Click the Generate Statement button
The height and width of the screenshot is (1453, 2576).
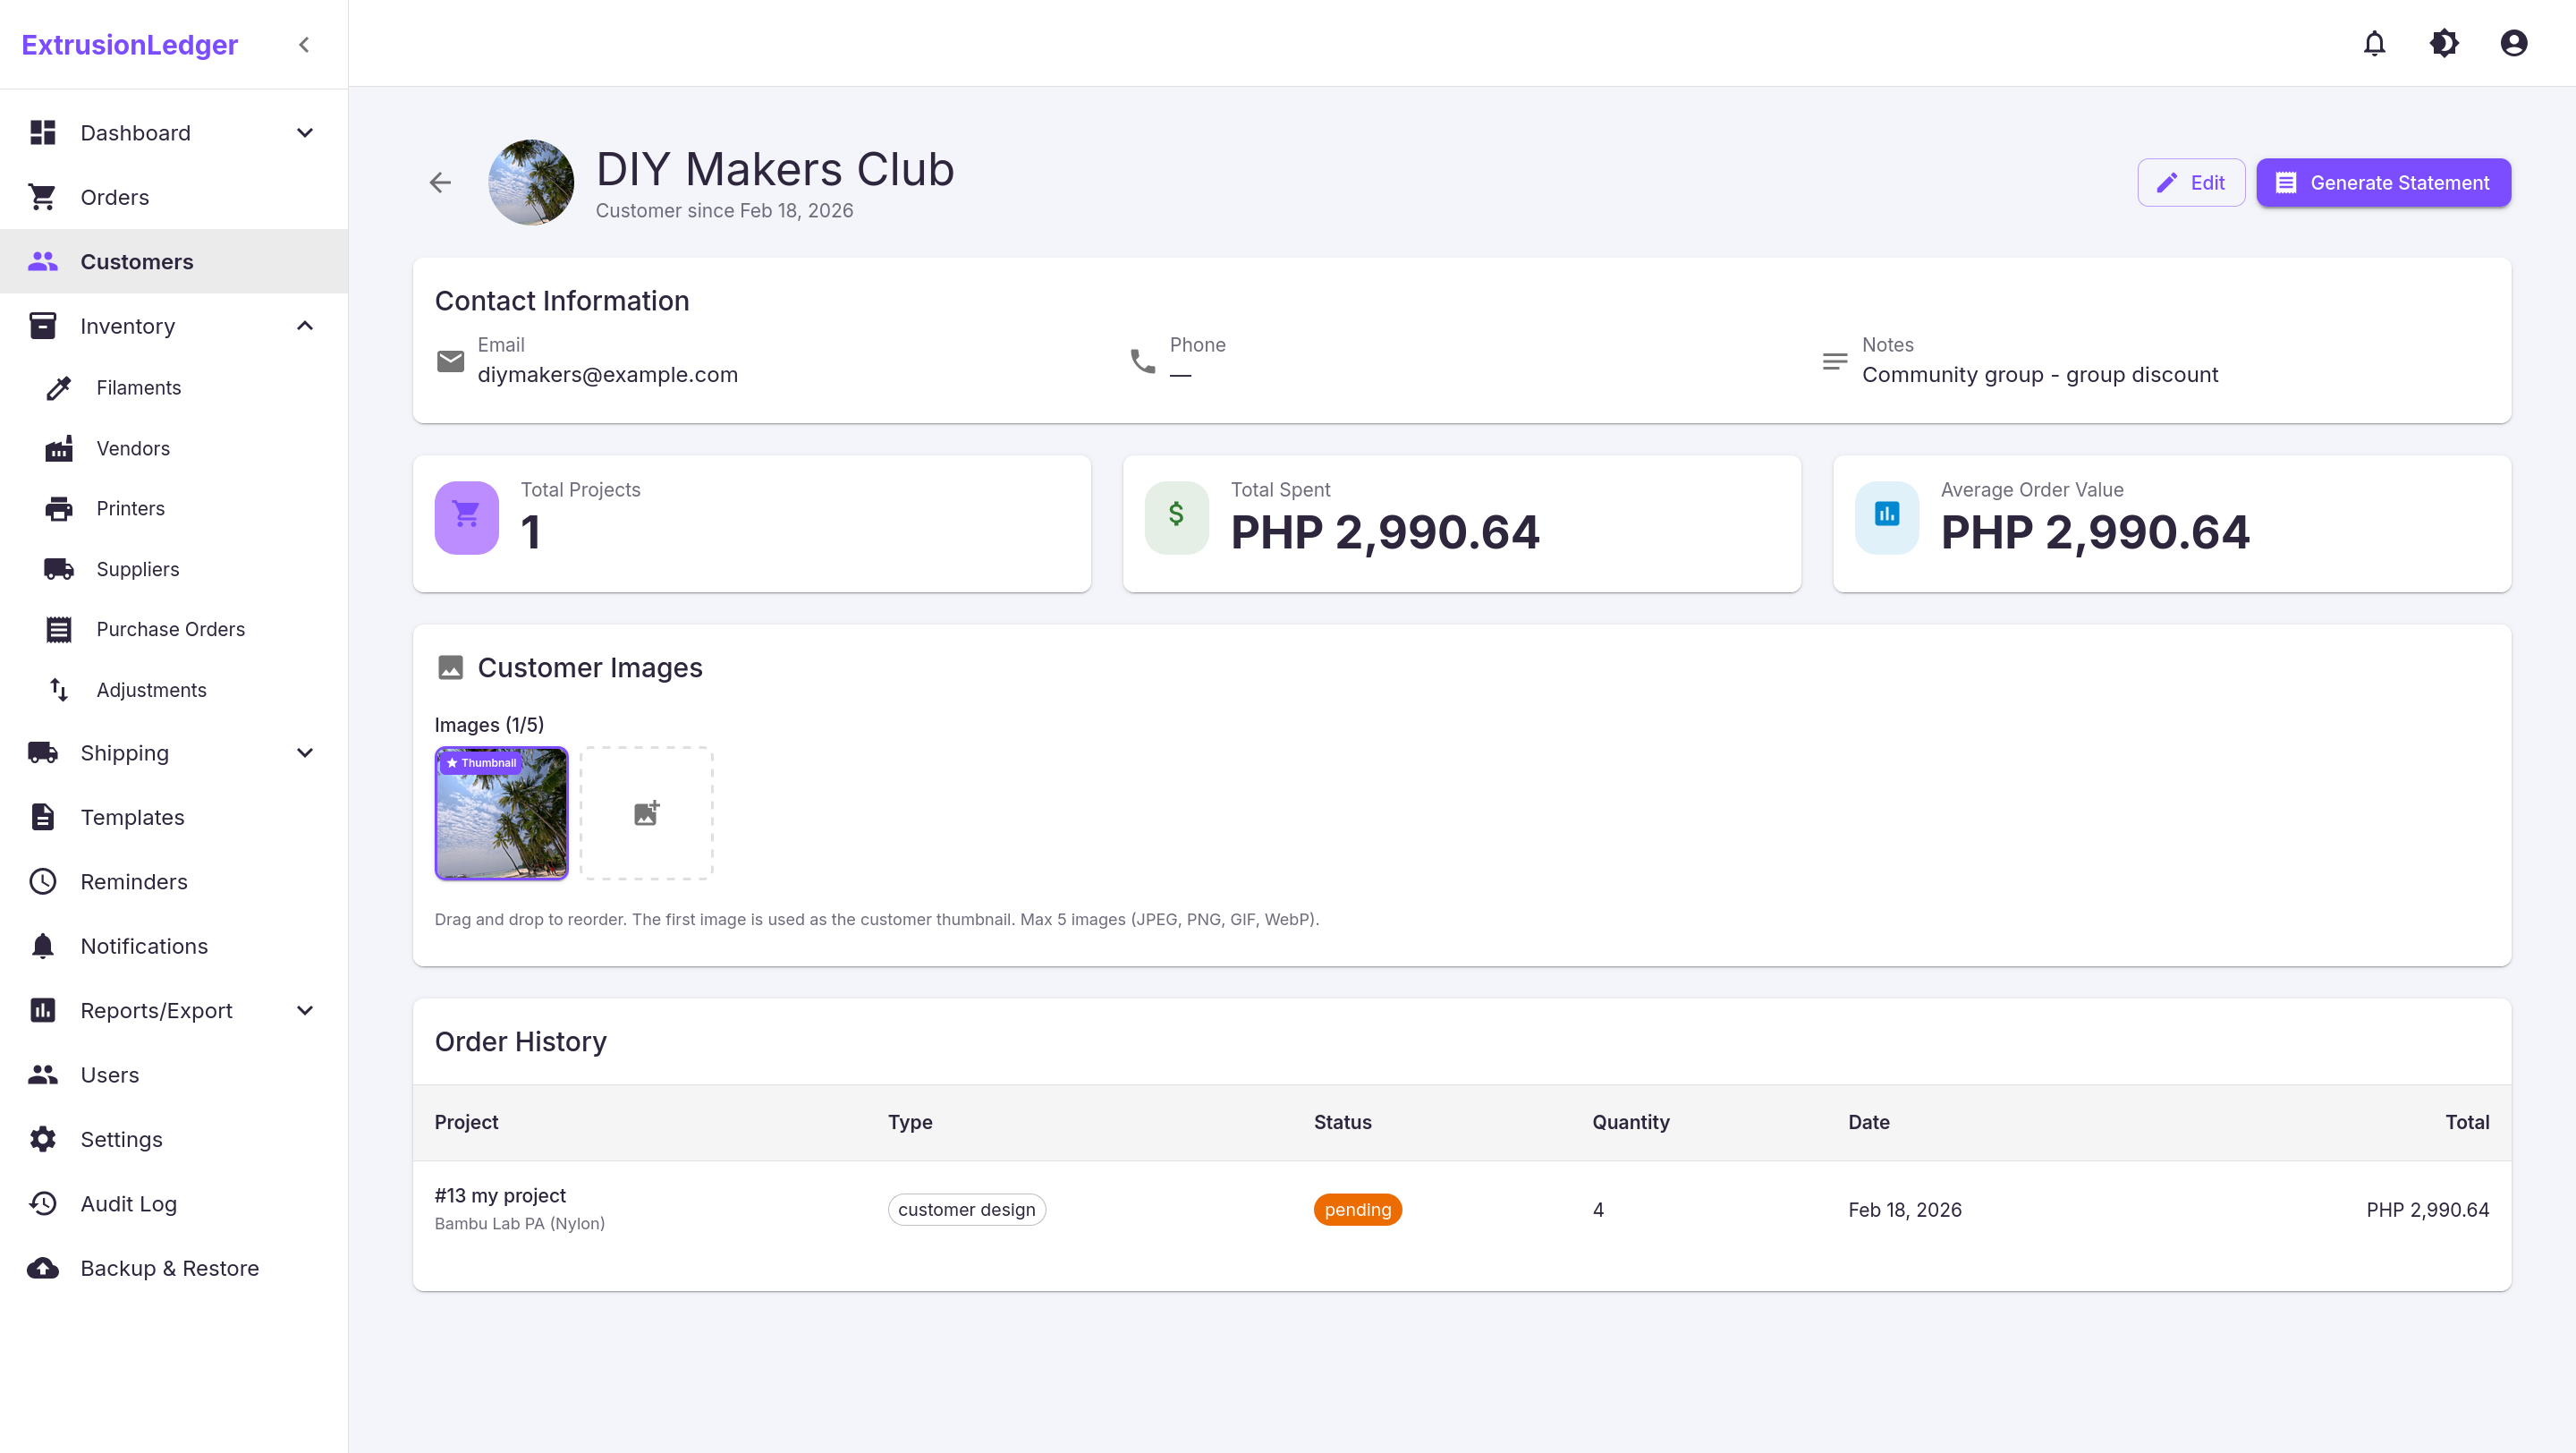(x=2384, y=182)
